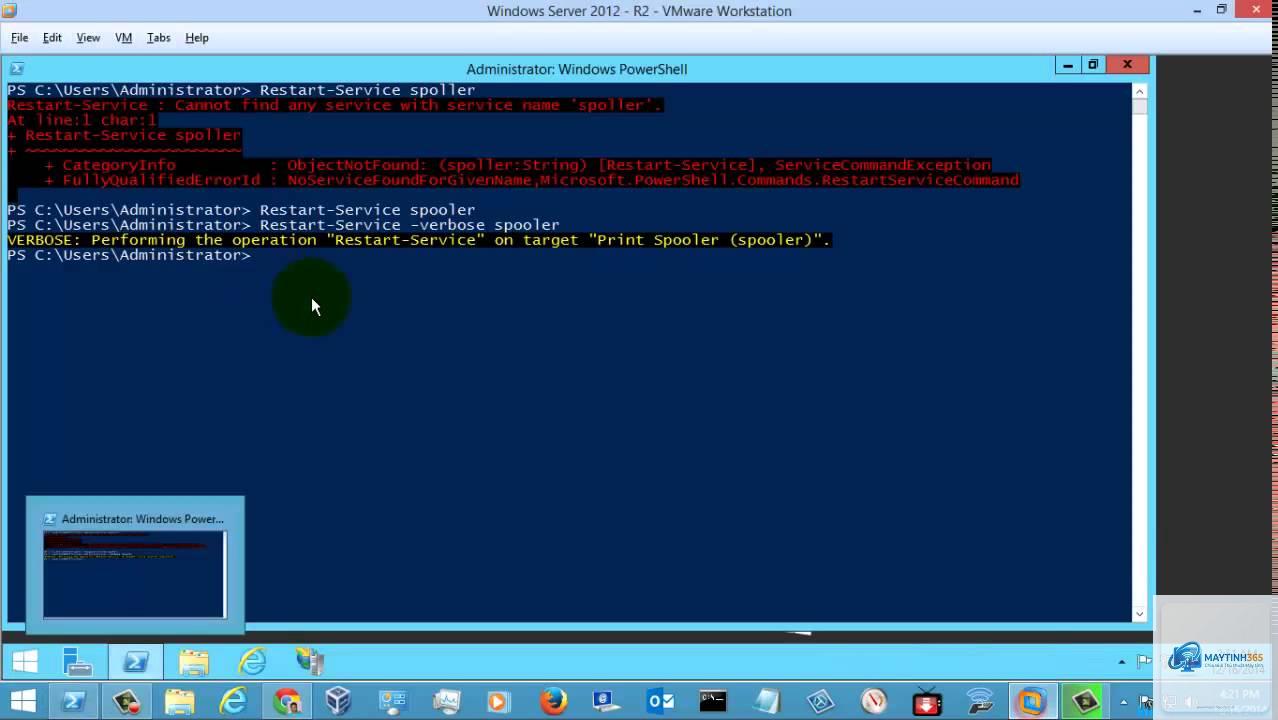The image size is (1278, 720).
Task: Click PowerShell icon in guest VM taskbar
Action: [135, 662]
